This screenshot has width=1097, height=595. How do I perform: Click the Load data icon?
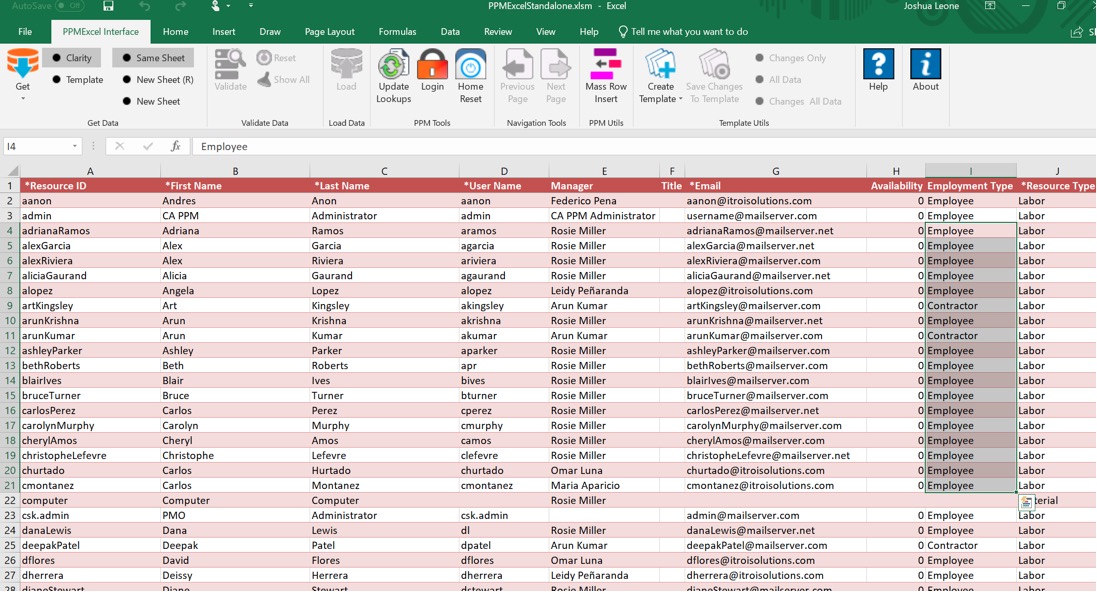346,64
